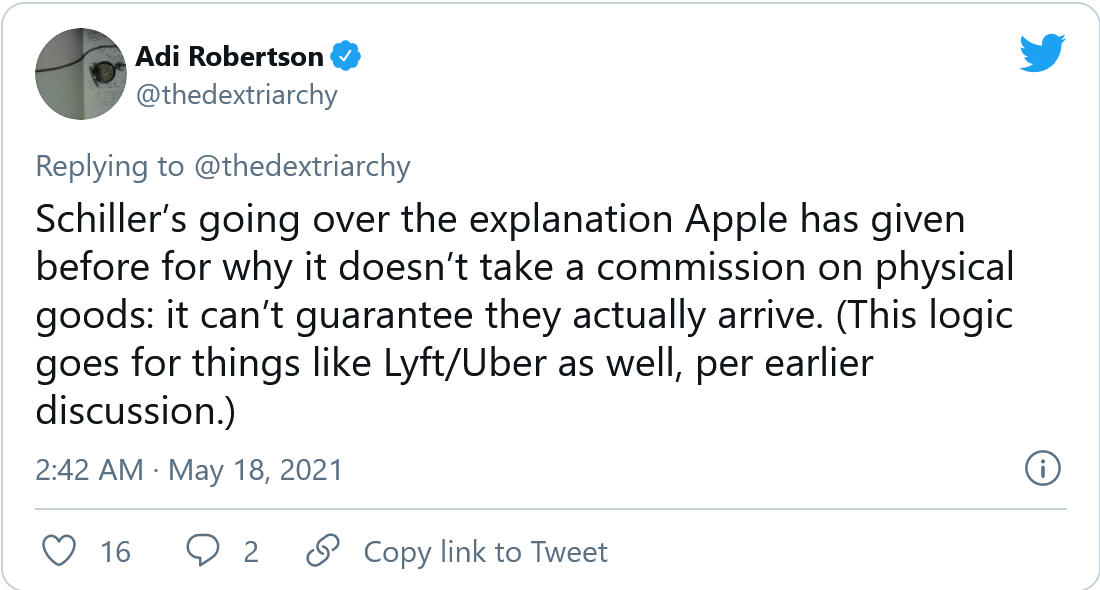Click the "Replying to" label

pyautogui.click(x=110, y=166)
